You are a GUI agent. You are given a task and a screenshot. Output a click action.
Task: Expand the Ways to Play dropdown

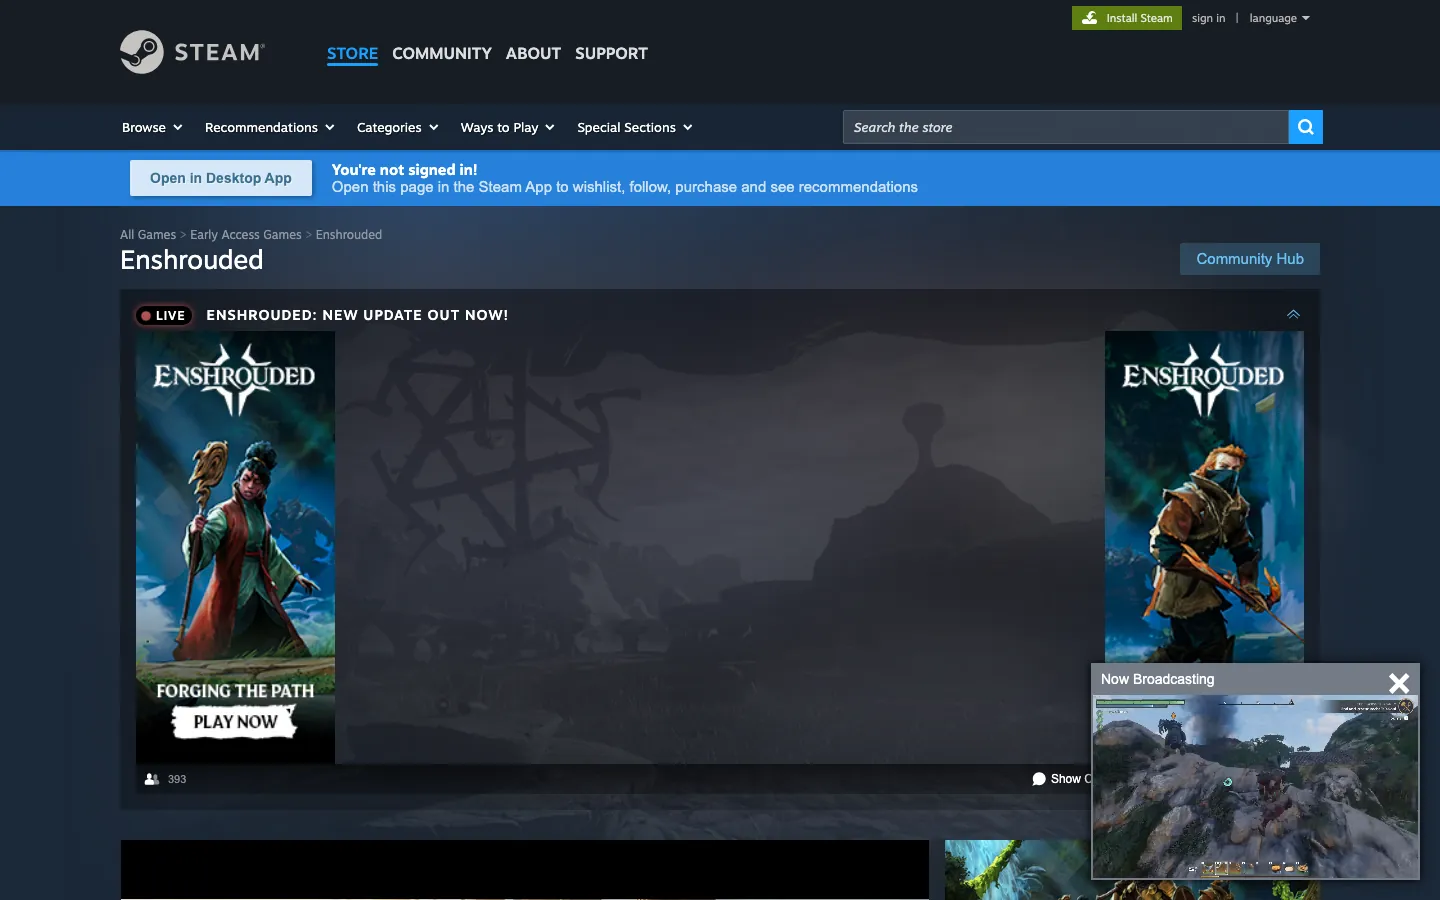[x=507, y=127]
